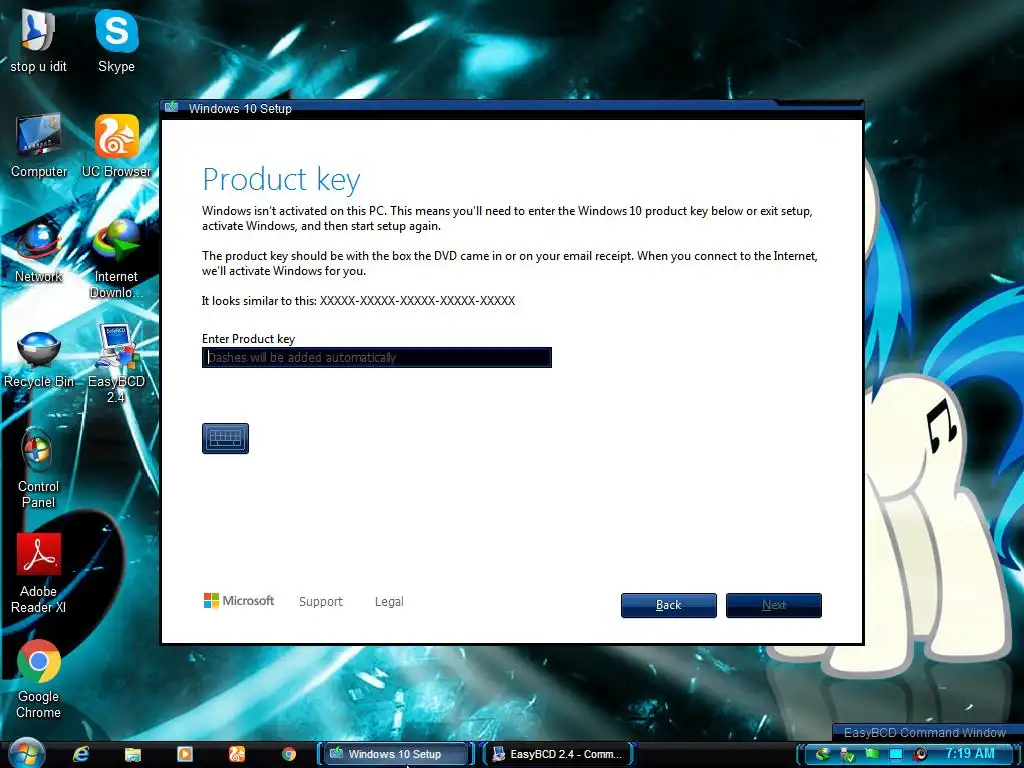Open the Windows Start orb
The image size is (1024, 768).
[27, 754]
